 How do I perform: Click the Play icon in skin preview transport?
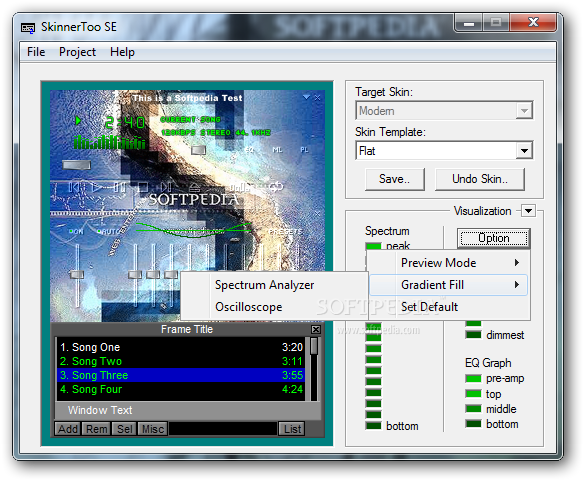tap(96, 187)
